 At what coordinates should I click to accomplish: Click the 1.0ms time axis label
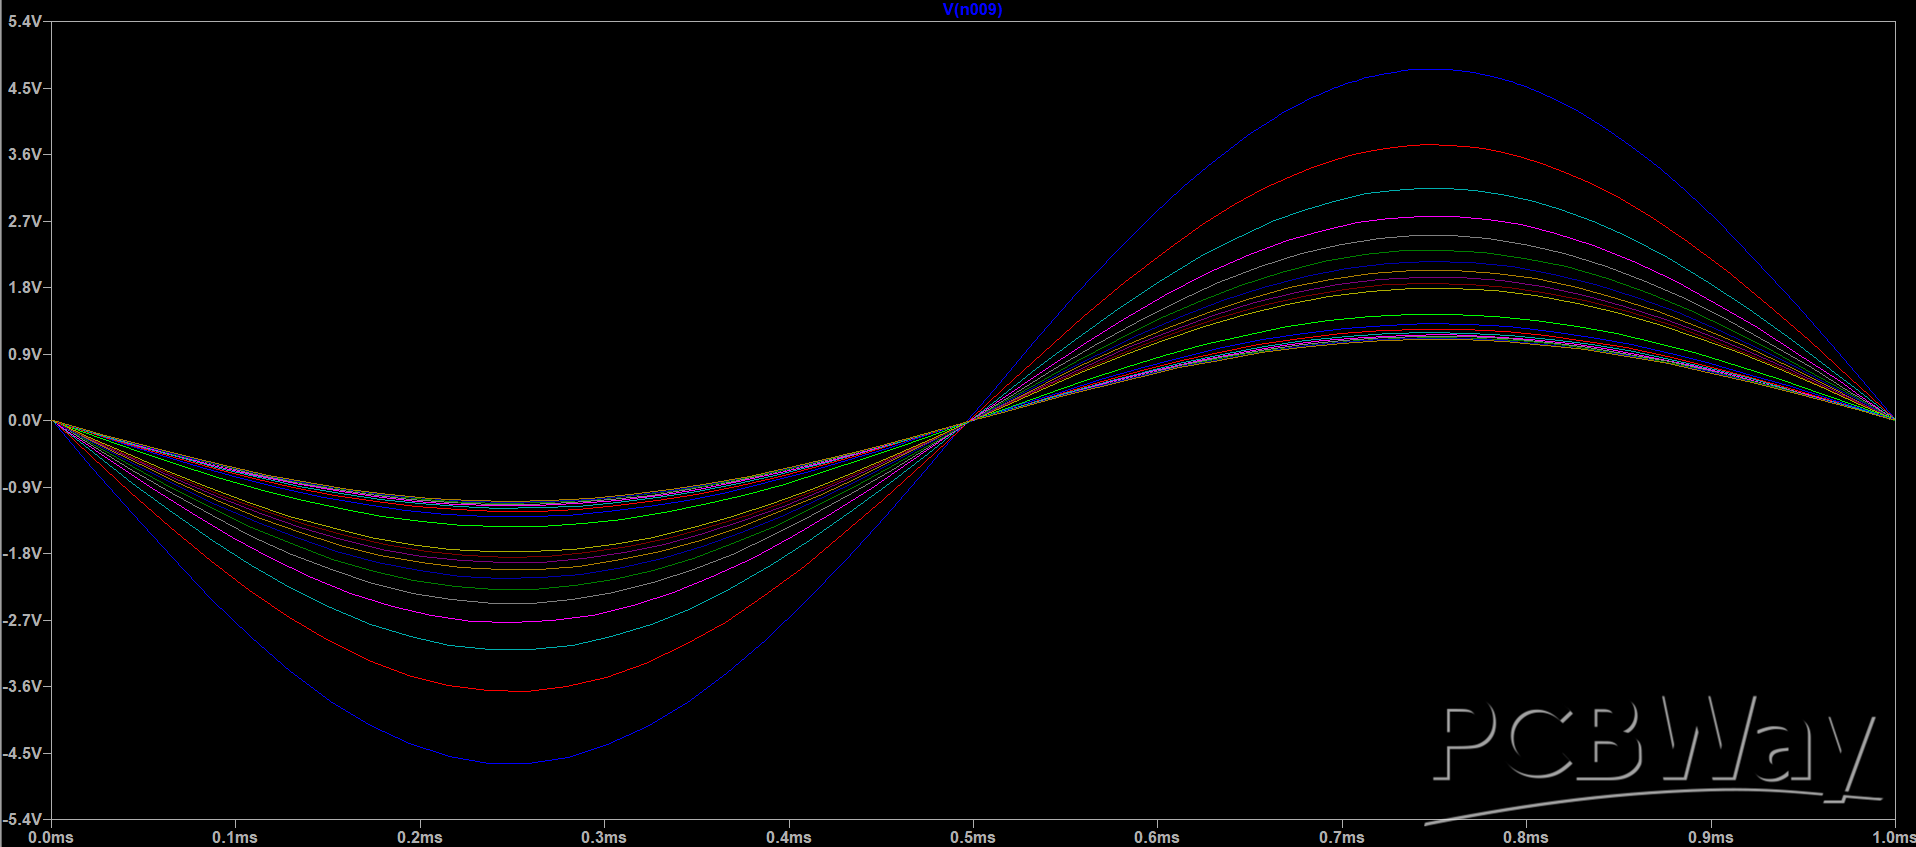coord(1893,837)
